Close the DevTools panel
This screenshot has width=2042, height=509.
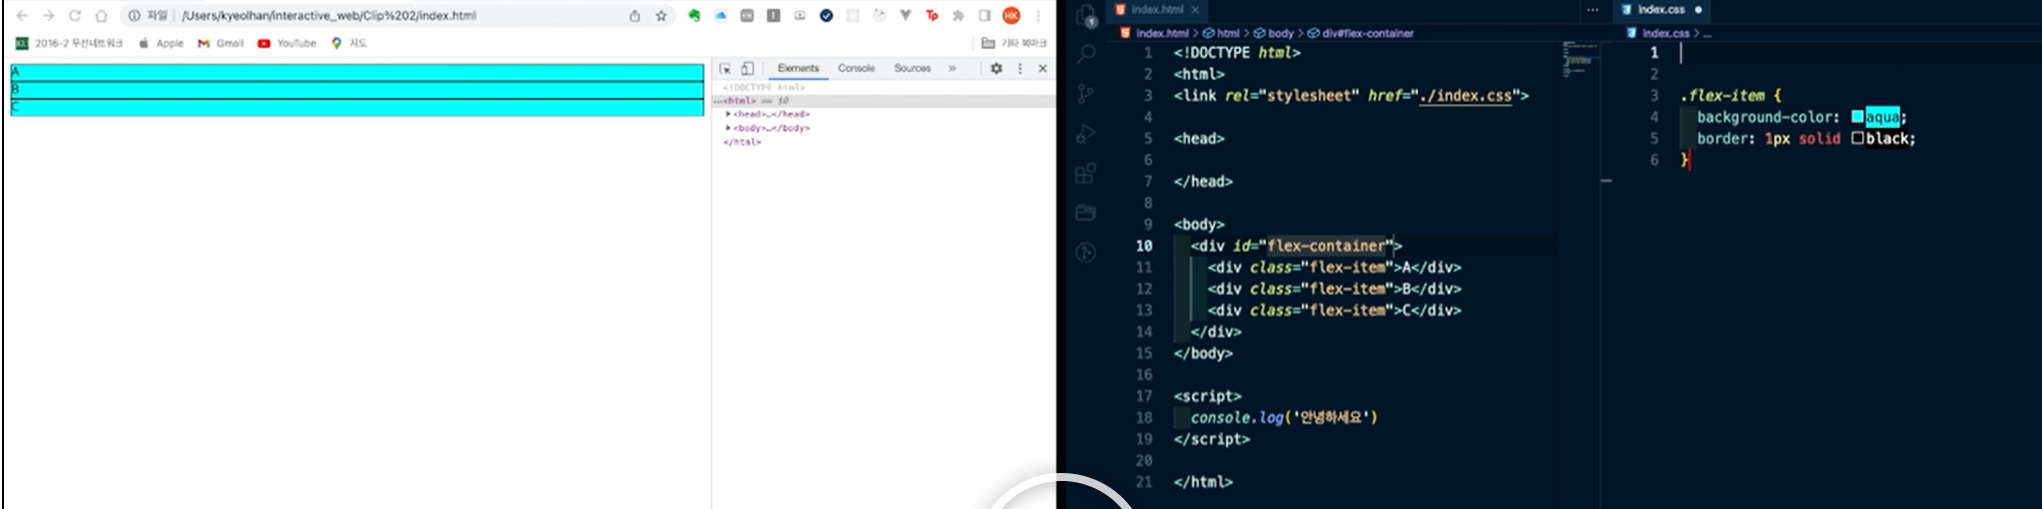tap(1042, 68)
